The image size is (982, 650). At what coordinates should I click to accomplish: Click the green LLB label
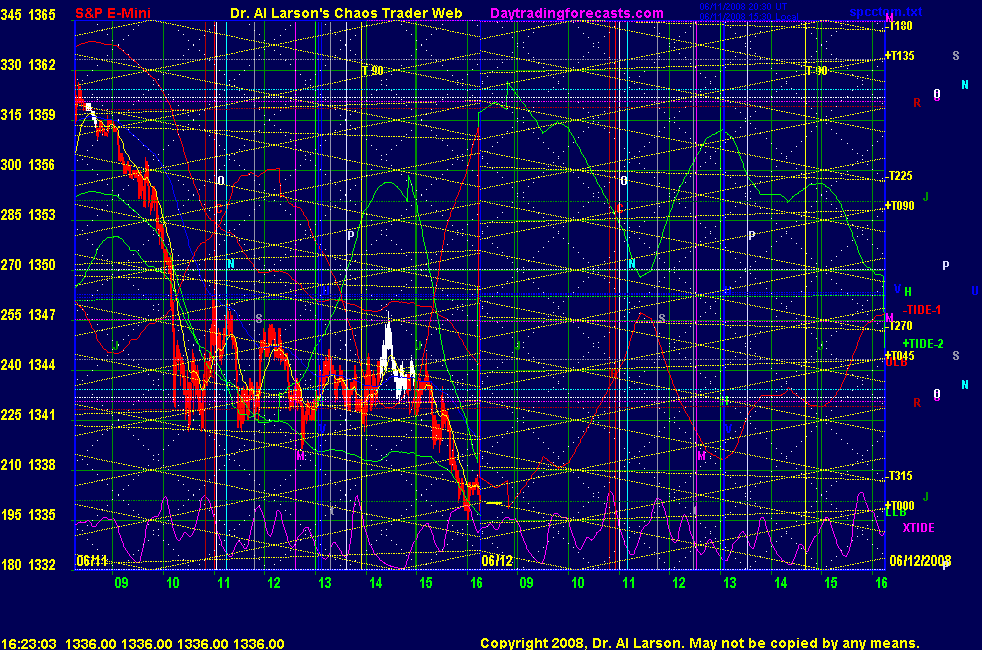896,513
